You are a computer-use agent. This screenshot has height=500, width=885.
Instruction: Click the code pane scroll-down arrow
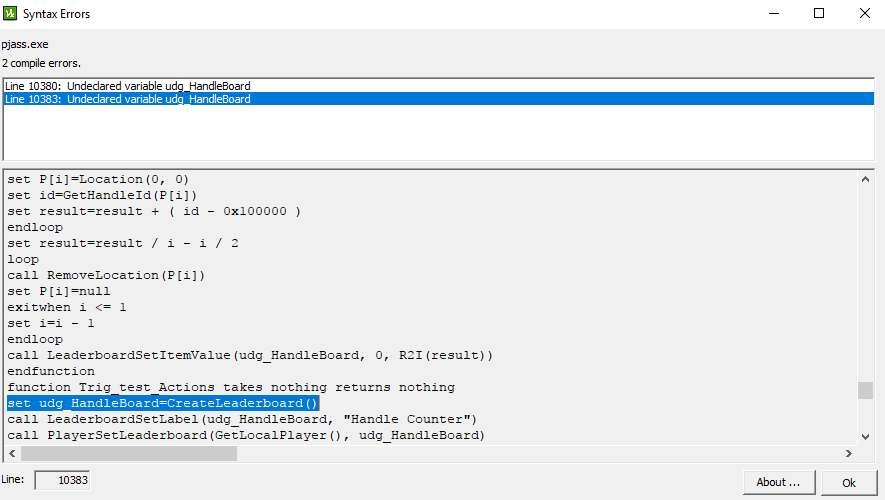click(865, 435)
